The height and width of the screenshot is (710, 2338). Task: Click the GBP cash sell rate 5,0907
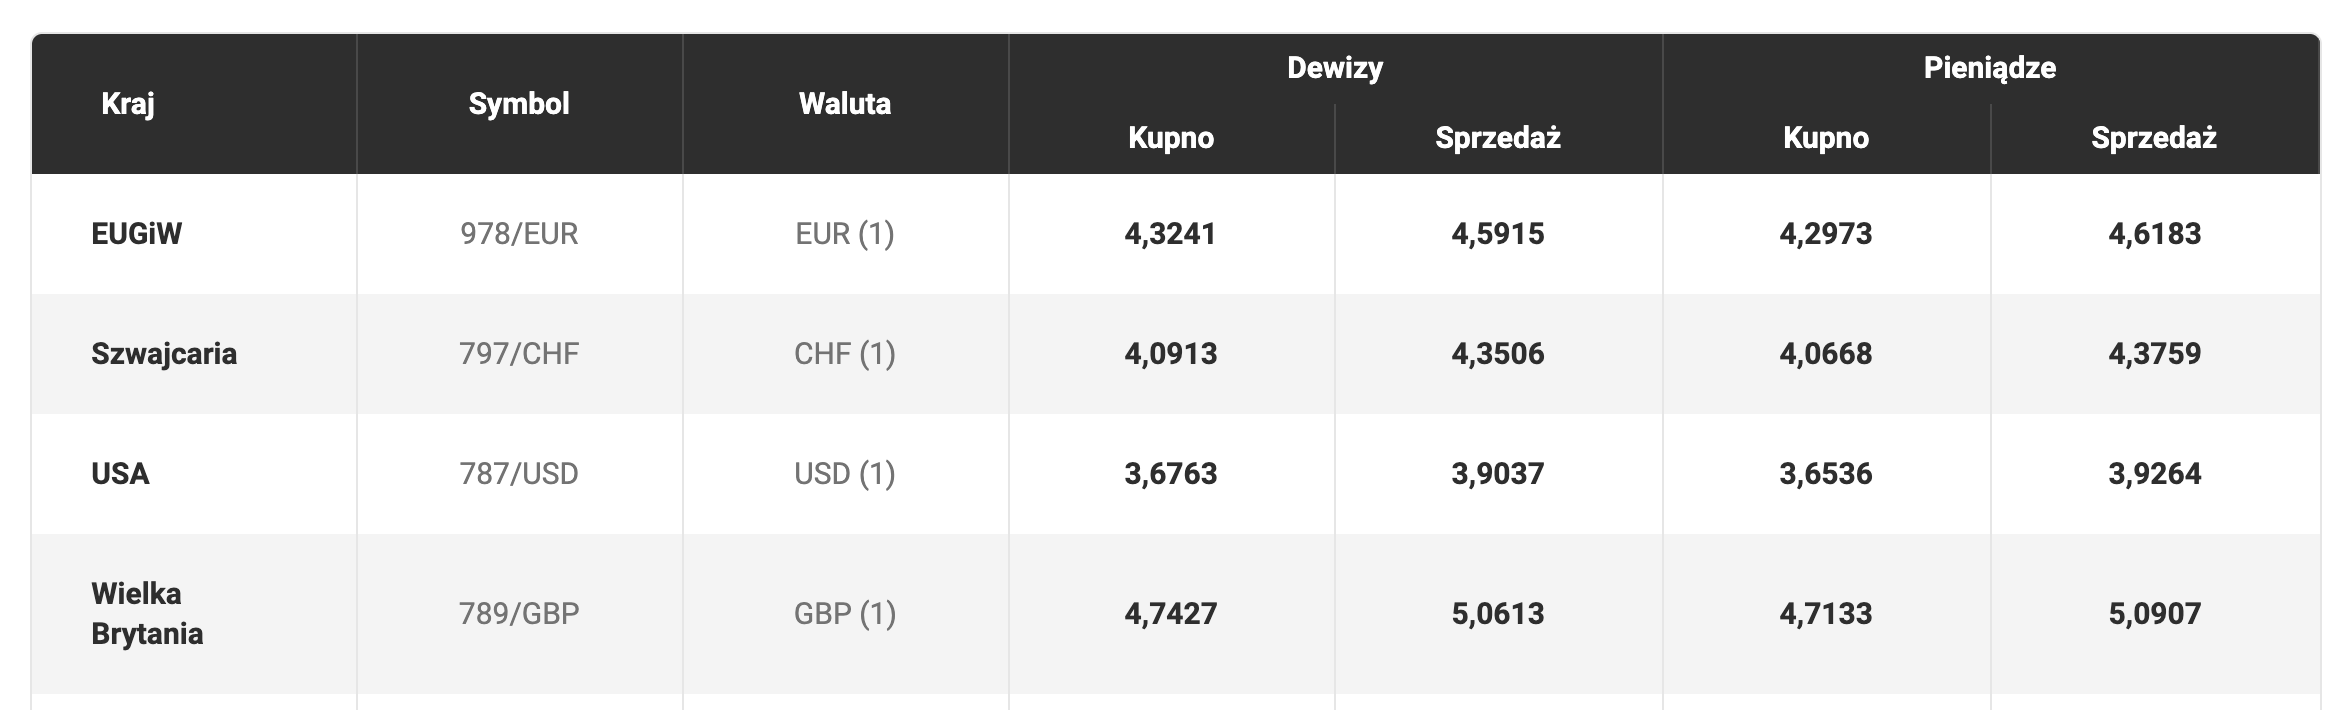2155,613
